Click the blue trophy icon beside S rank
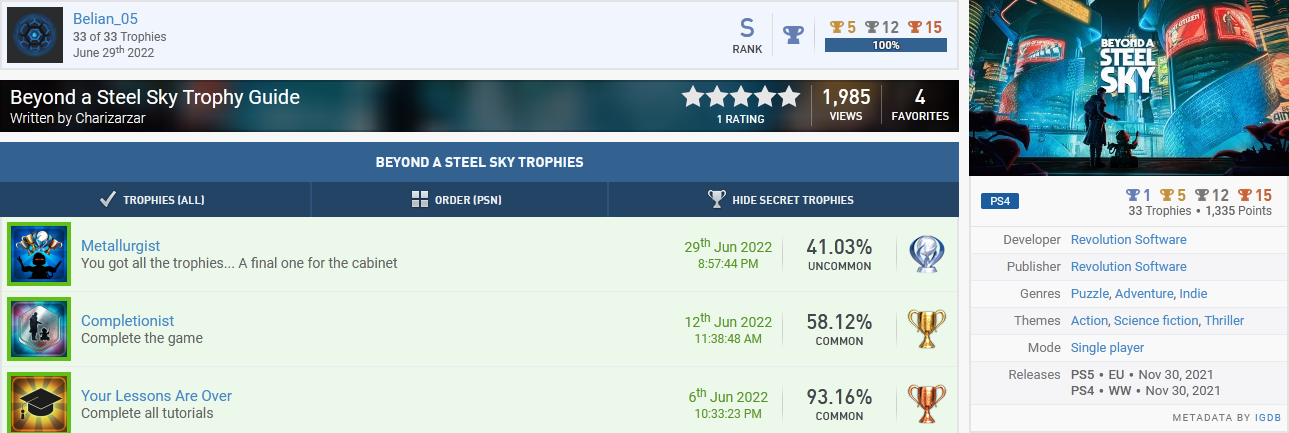 (x=793, y=36)
